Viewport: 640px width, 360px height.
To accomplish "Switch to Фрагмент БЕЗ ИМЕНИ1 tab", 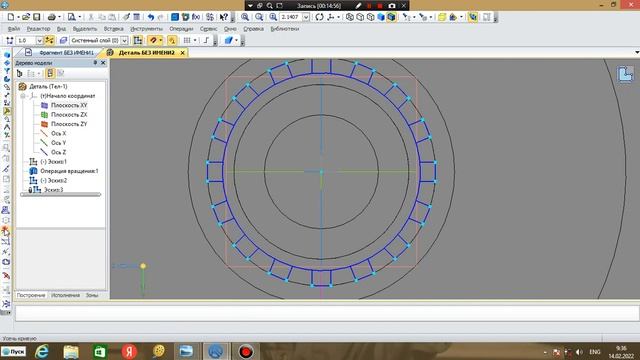I will click(67, 53).
